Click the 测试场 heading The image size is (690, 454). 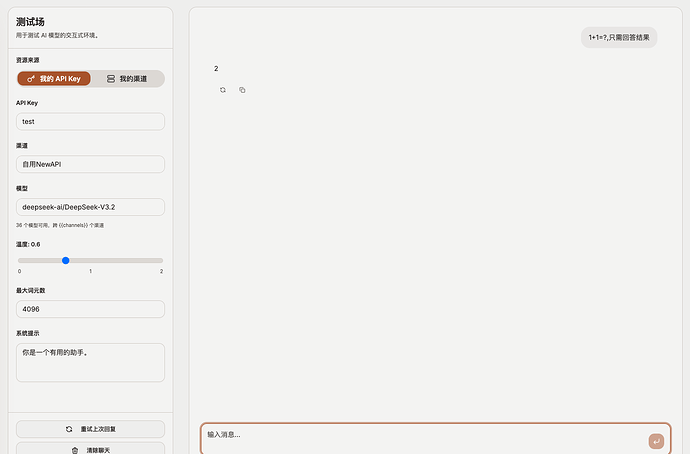[x=30, y=22]
